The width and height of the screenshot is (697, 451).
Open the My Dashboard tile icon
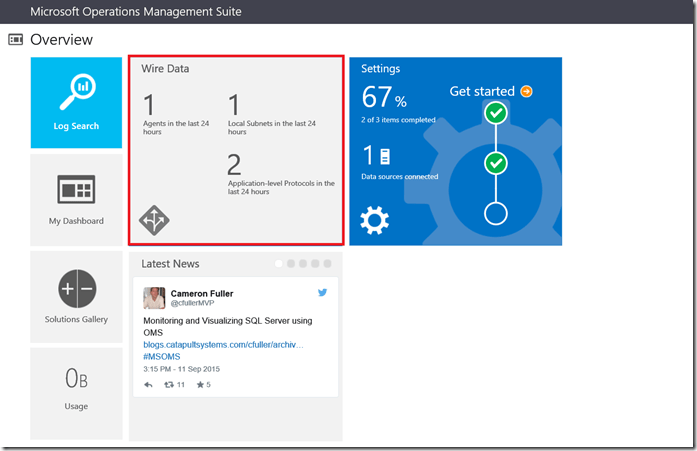coord(76,189)
